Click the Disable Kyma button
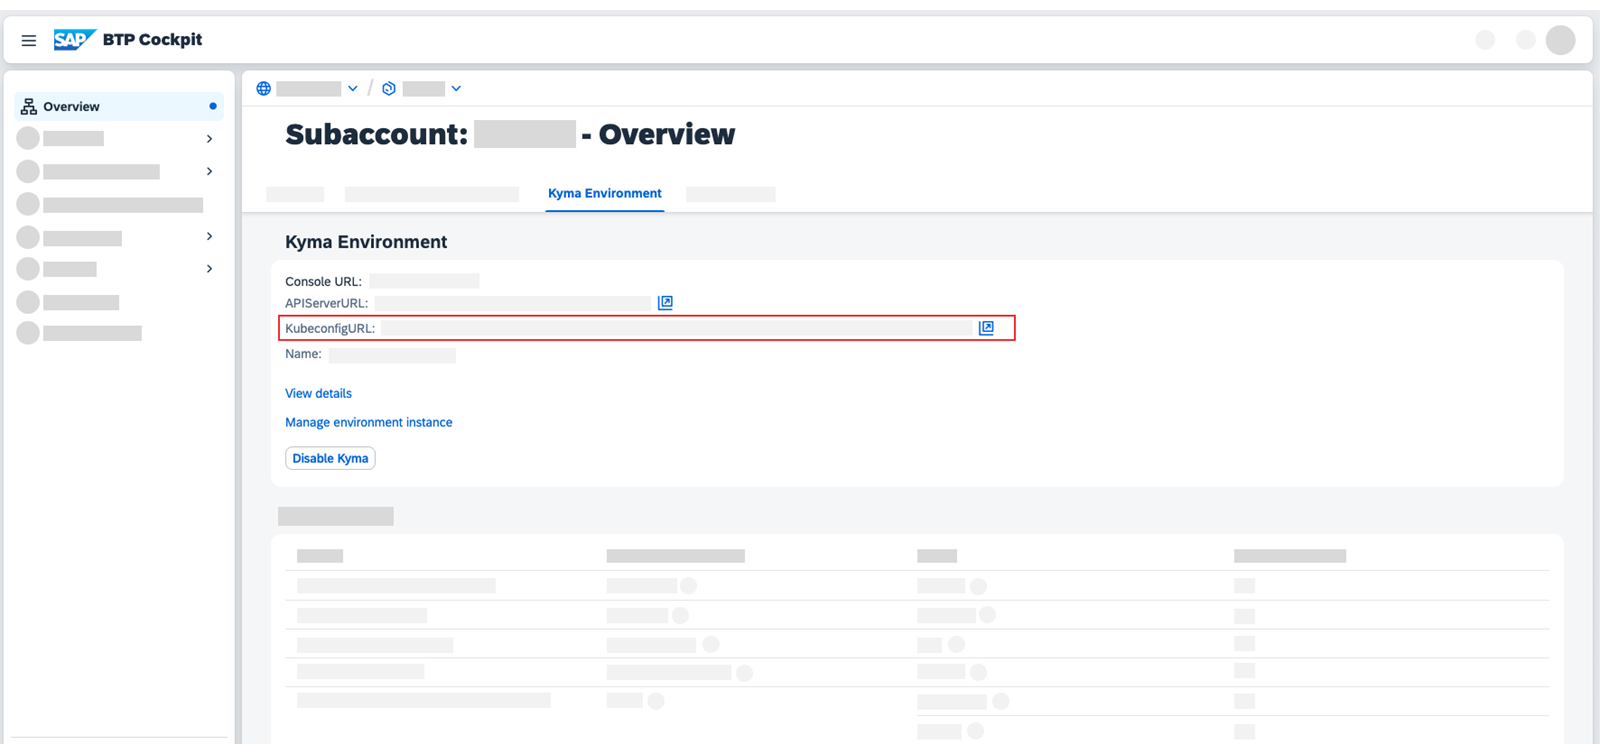1600x754 pixels. [330, 458]
